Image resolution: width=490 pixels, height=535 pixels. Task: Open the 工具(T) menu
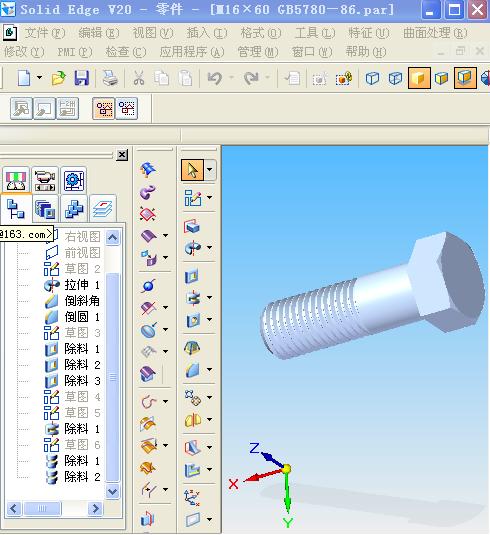(315, 33)
